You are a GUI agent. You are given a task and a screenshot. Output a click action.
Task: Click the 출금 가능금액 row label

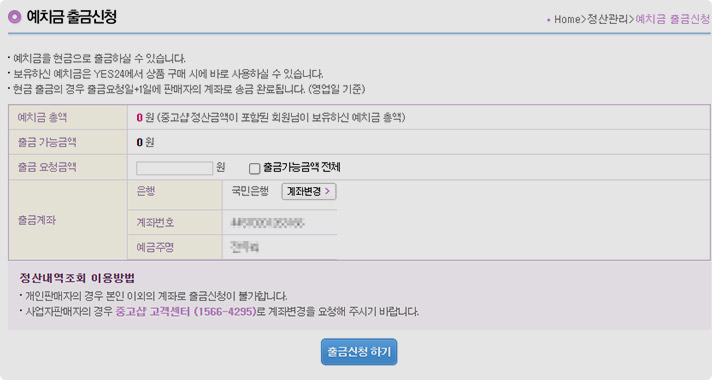(x=47, y=143)
